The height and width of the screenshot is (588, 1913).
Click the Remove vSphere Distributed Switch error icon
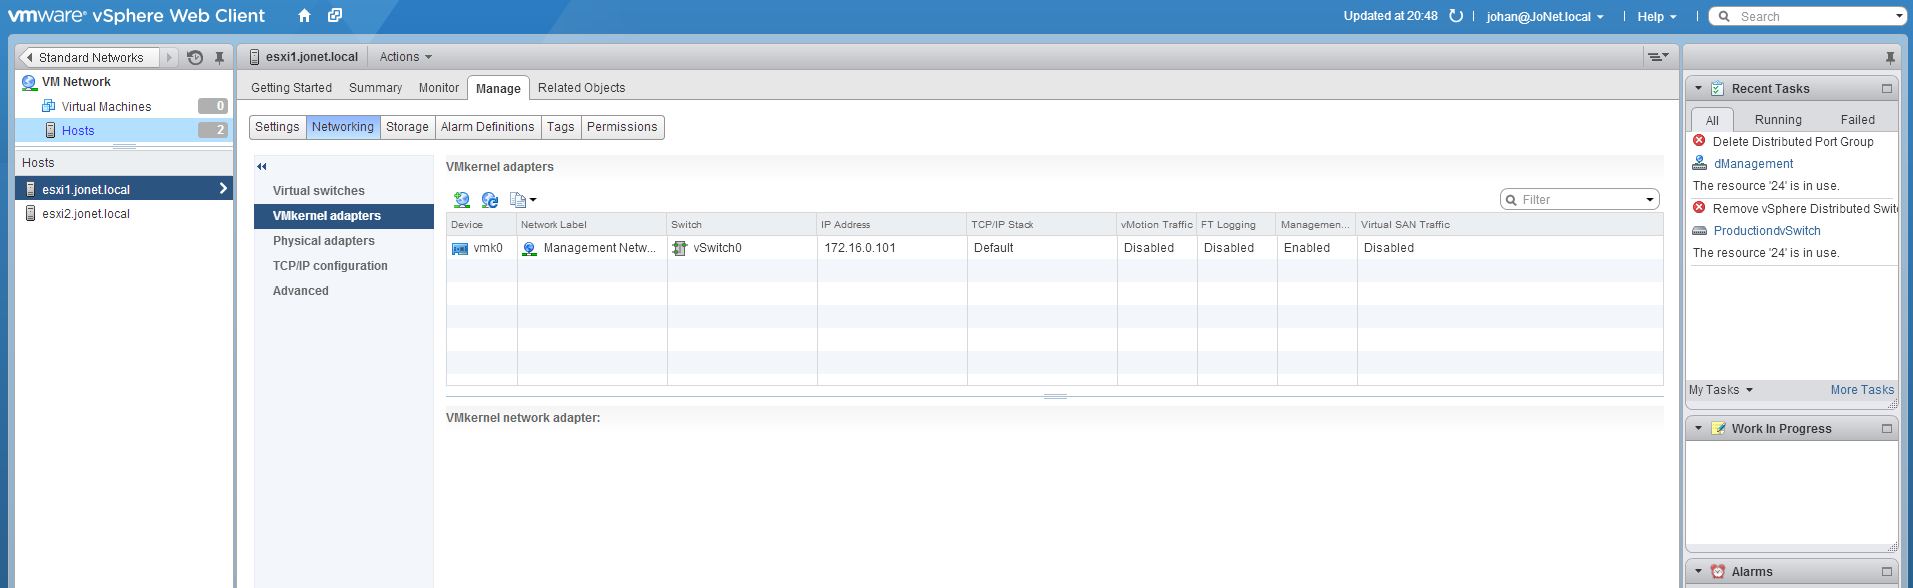(x=1699, y=208)
